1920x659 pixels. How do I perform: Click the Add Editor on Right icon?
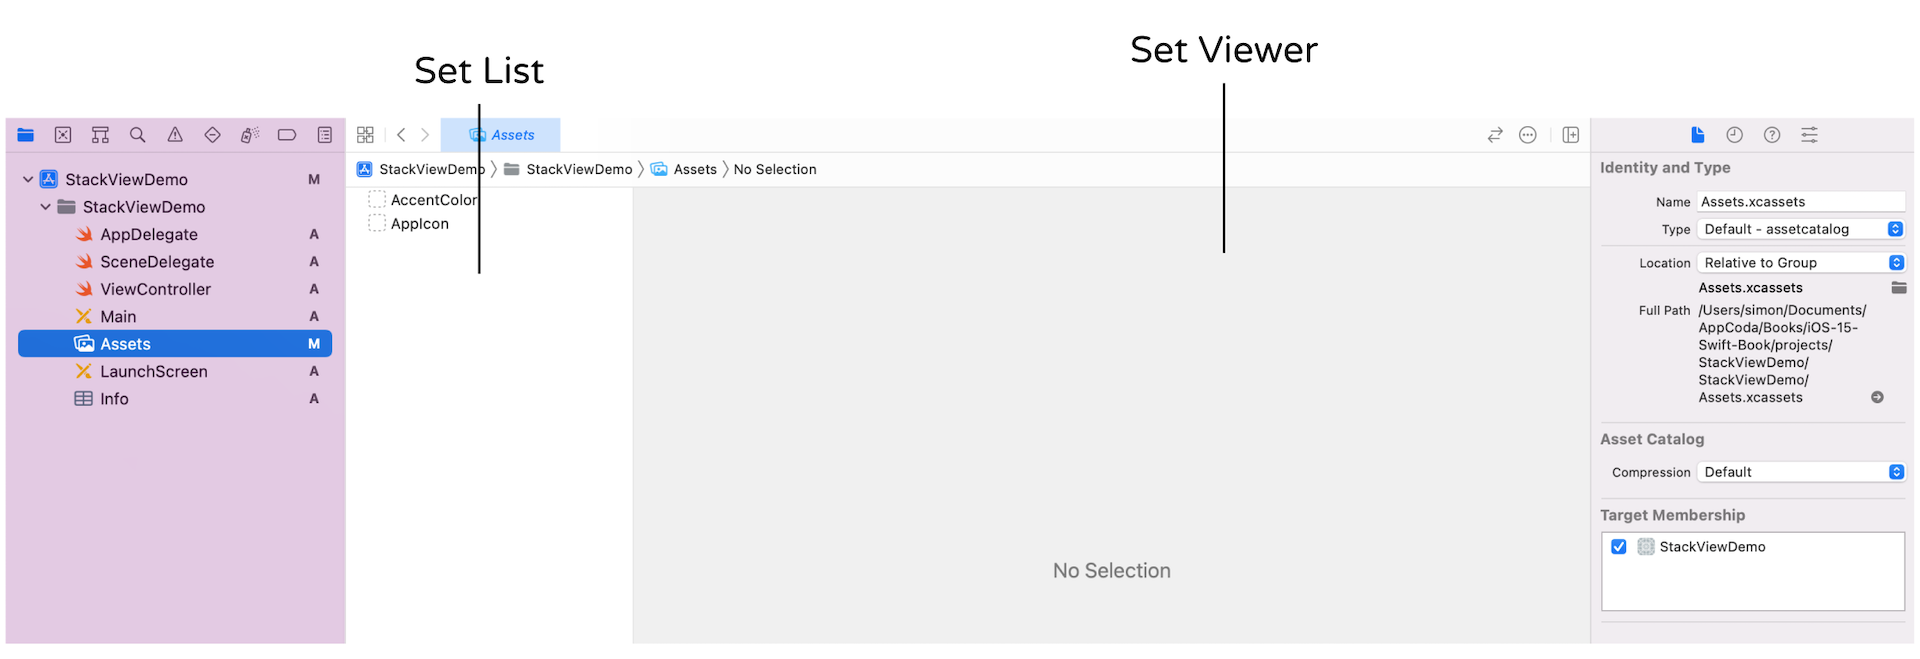(x=1571, y=135)
